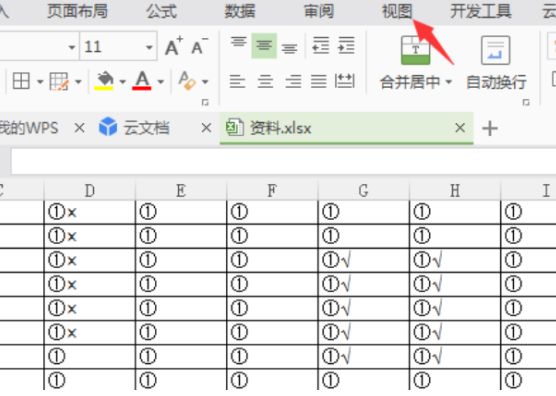Select column D header
Viewport: 556px width, 396px height.
(x=90, y=191)
